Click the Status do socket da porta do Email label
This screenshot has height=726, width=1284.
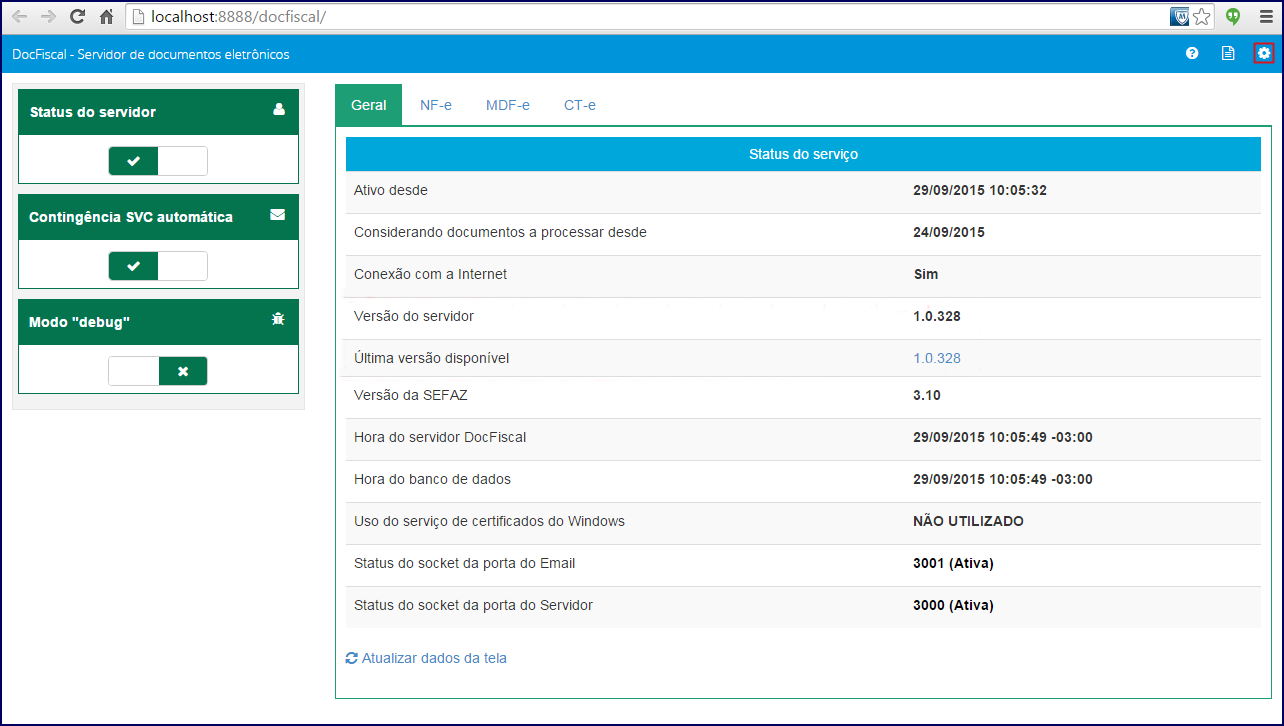465,563
